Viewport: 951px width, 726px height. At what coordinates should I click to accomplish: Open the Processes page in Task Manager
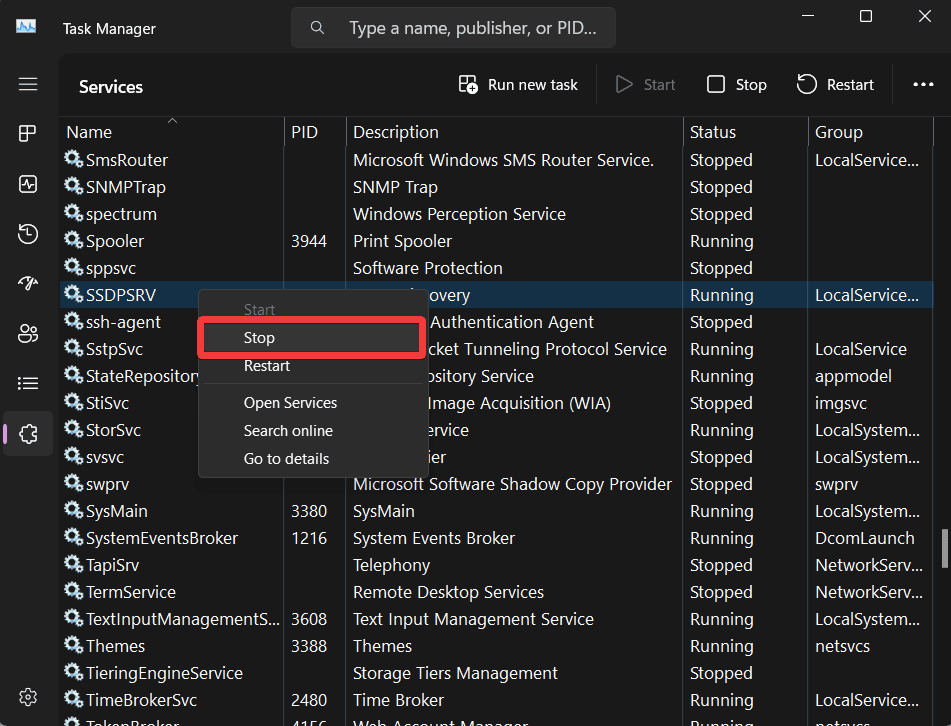[27, 133]
